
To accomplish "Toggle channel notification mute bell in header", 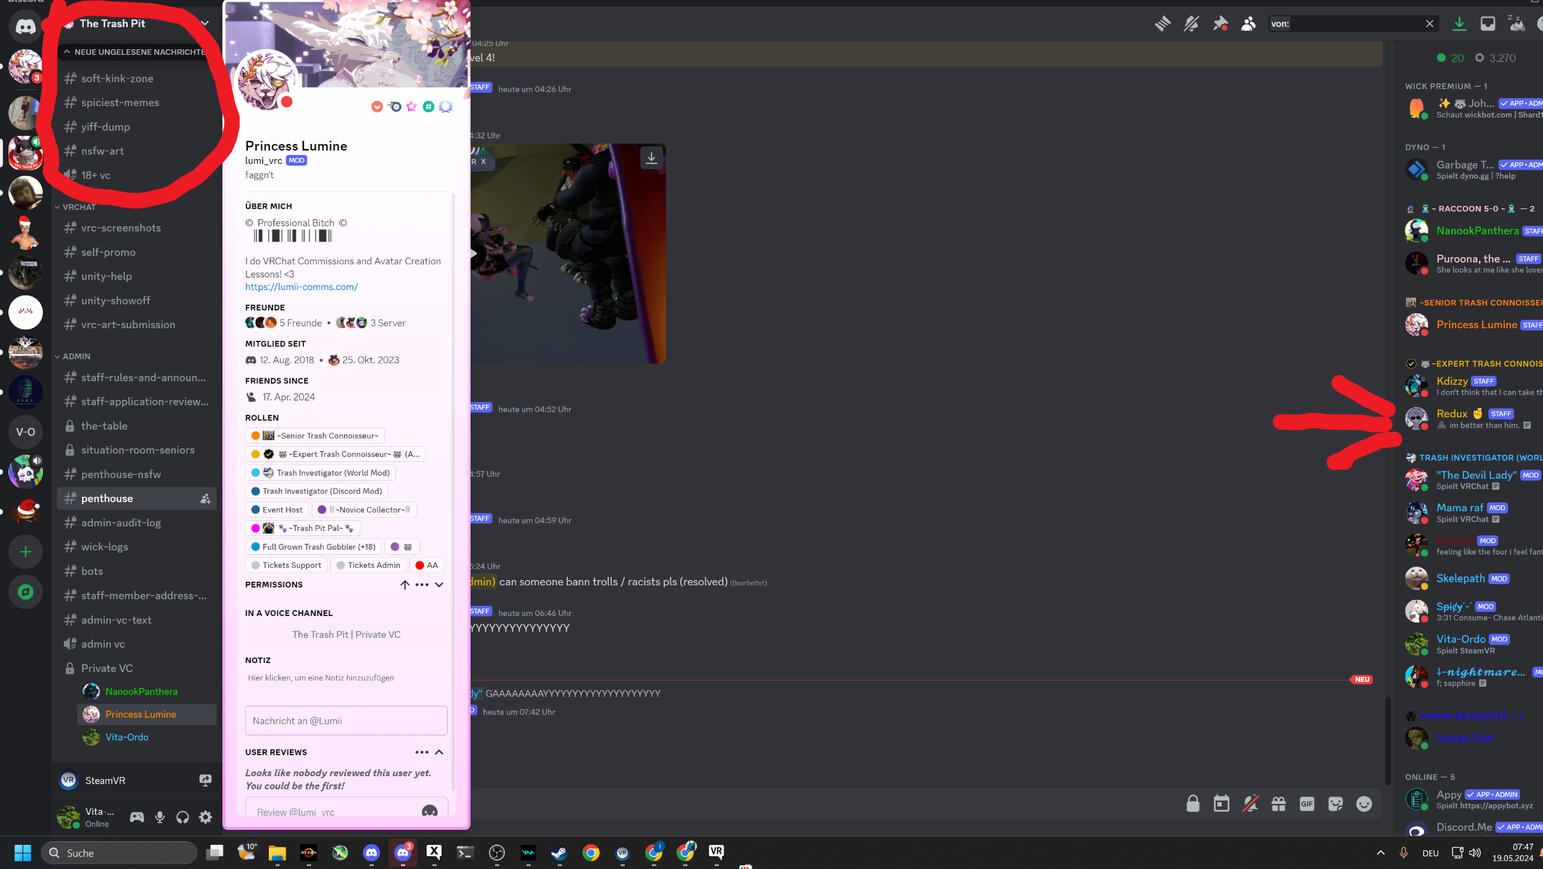I will (1191, 24).
